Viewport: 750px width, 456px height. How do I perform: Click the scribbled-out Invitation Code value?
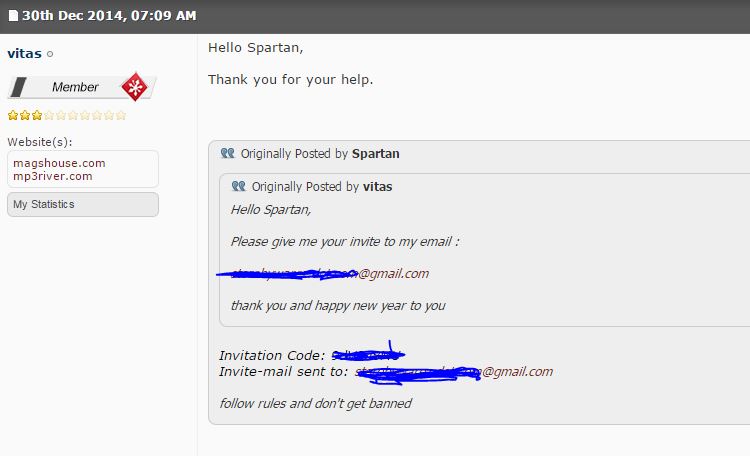point(368,355)
